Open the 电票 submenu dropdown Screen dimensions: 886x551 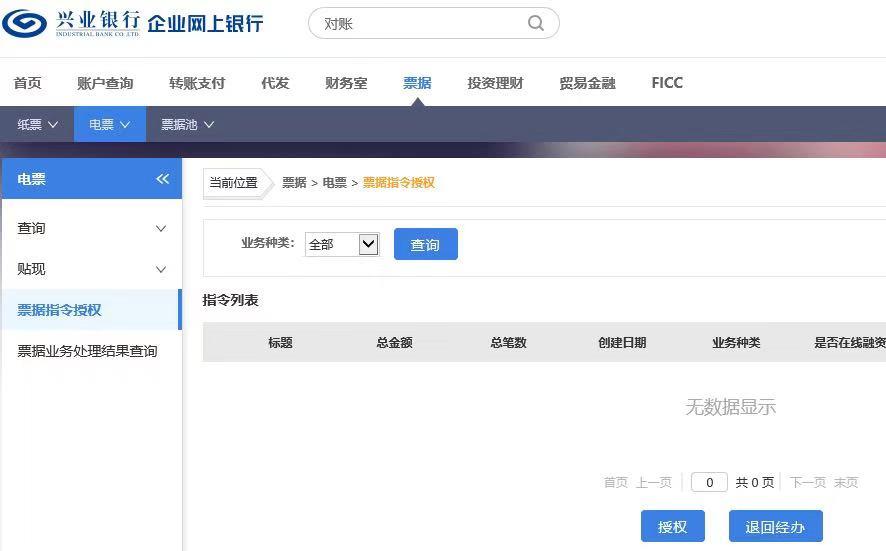click(x=109, y=125)
